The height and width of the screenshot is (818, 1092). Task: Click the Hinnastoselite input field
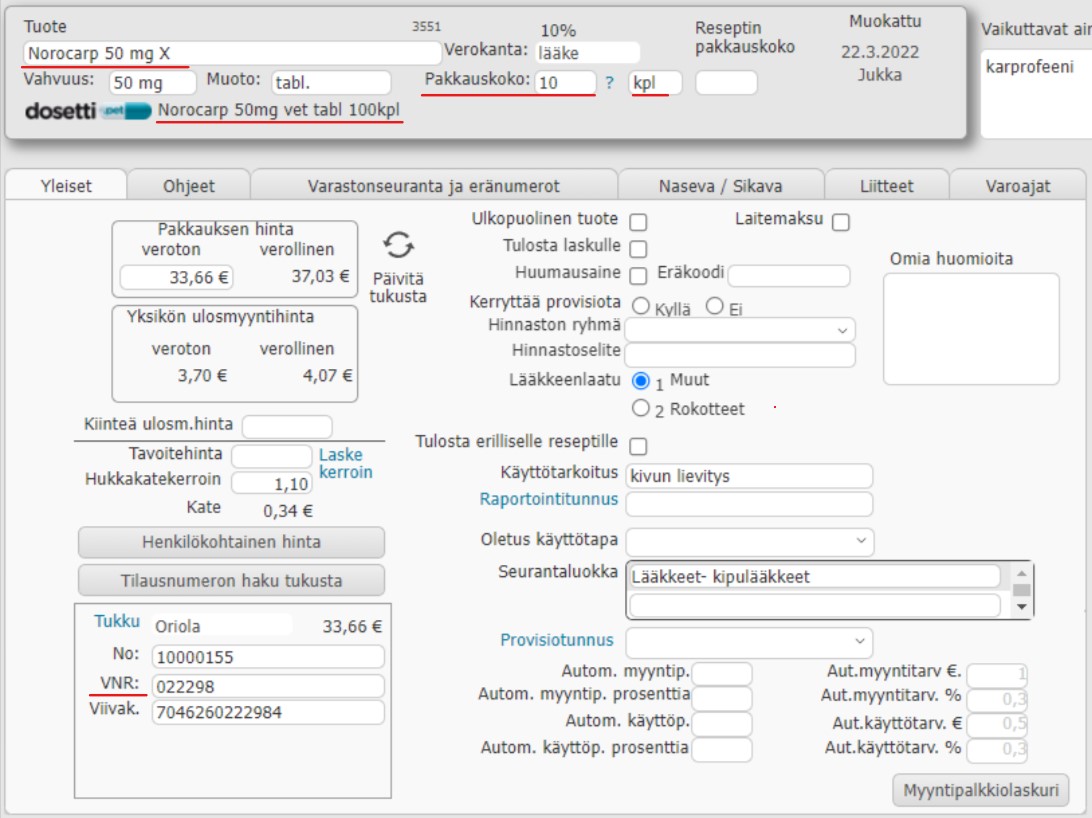(740, 354)
